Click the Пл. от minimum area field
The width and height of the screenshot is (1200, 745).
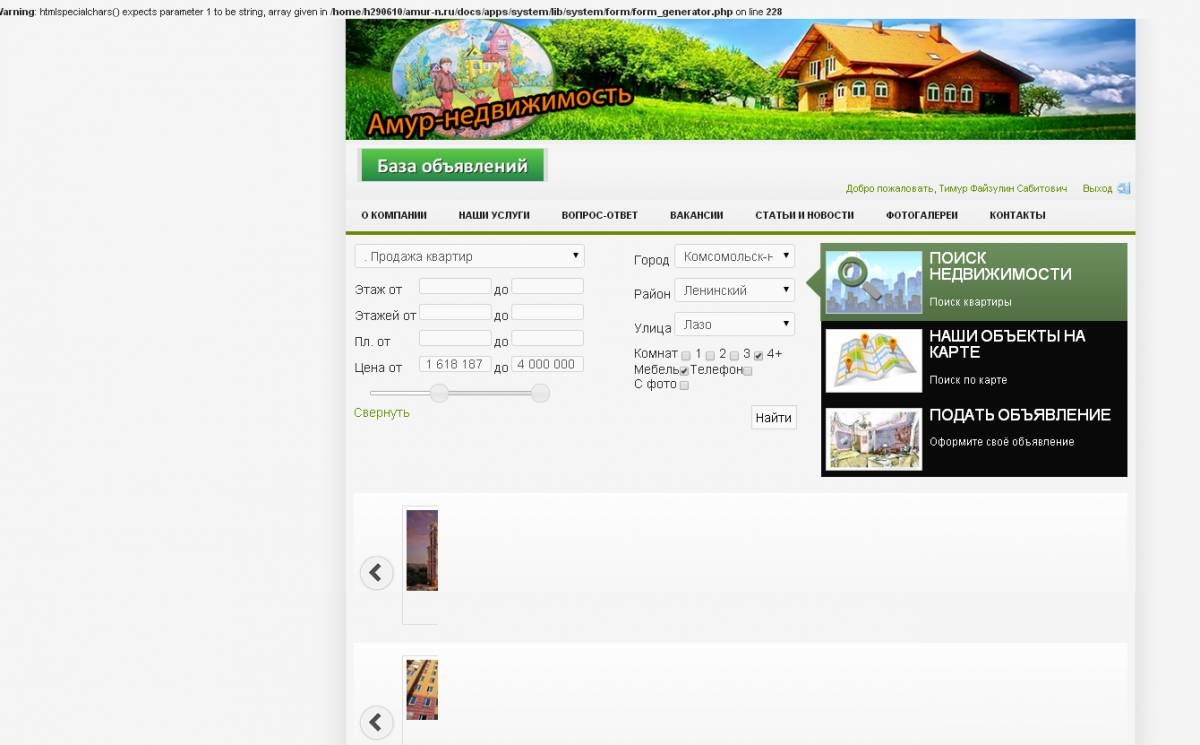(455, 338)
